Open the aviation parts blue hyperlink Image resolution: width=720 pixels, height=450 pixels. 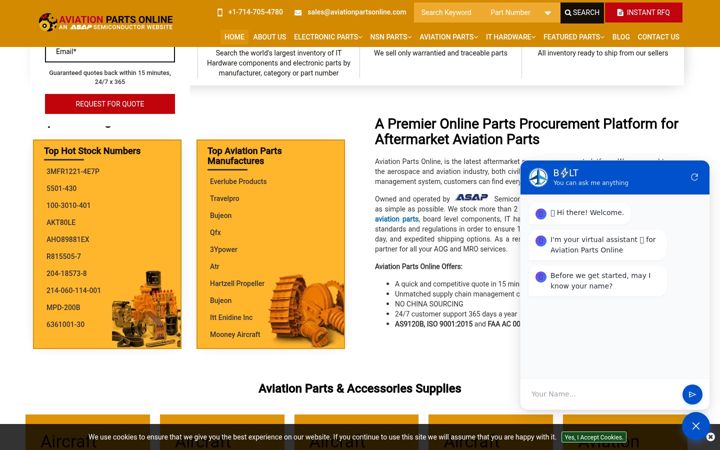[x=396, y=219]
